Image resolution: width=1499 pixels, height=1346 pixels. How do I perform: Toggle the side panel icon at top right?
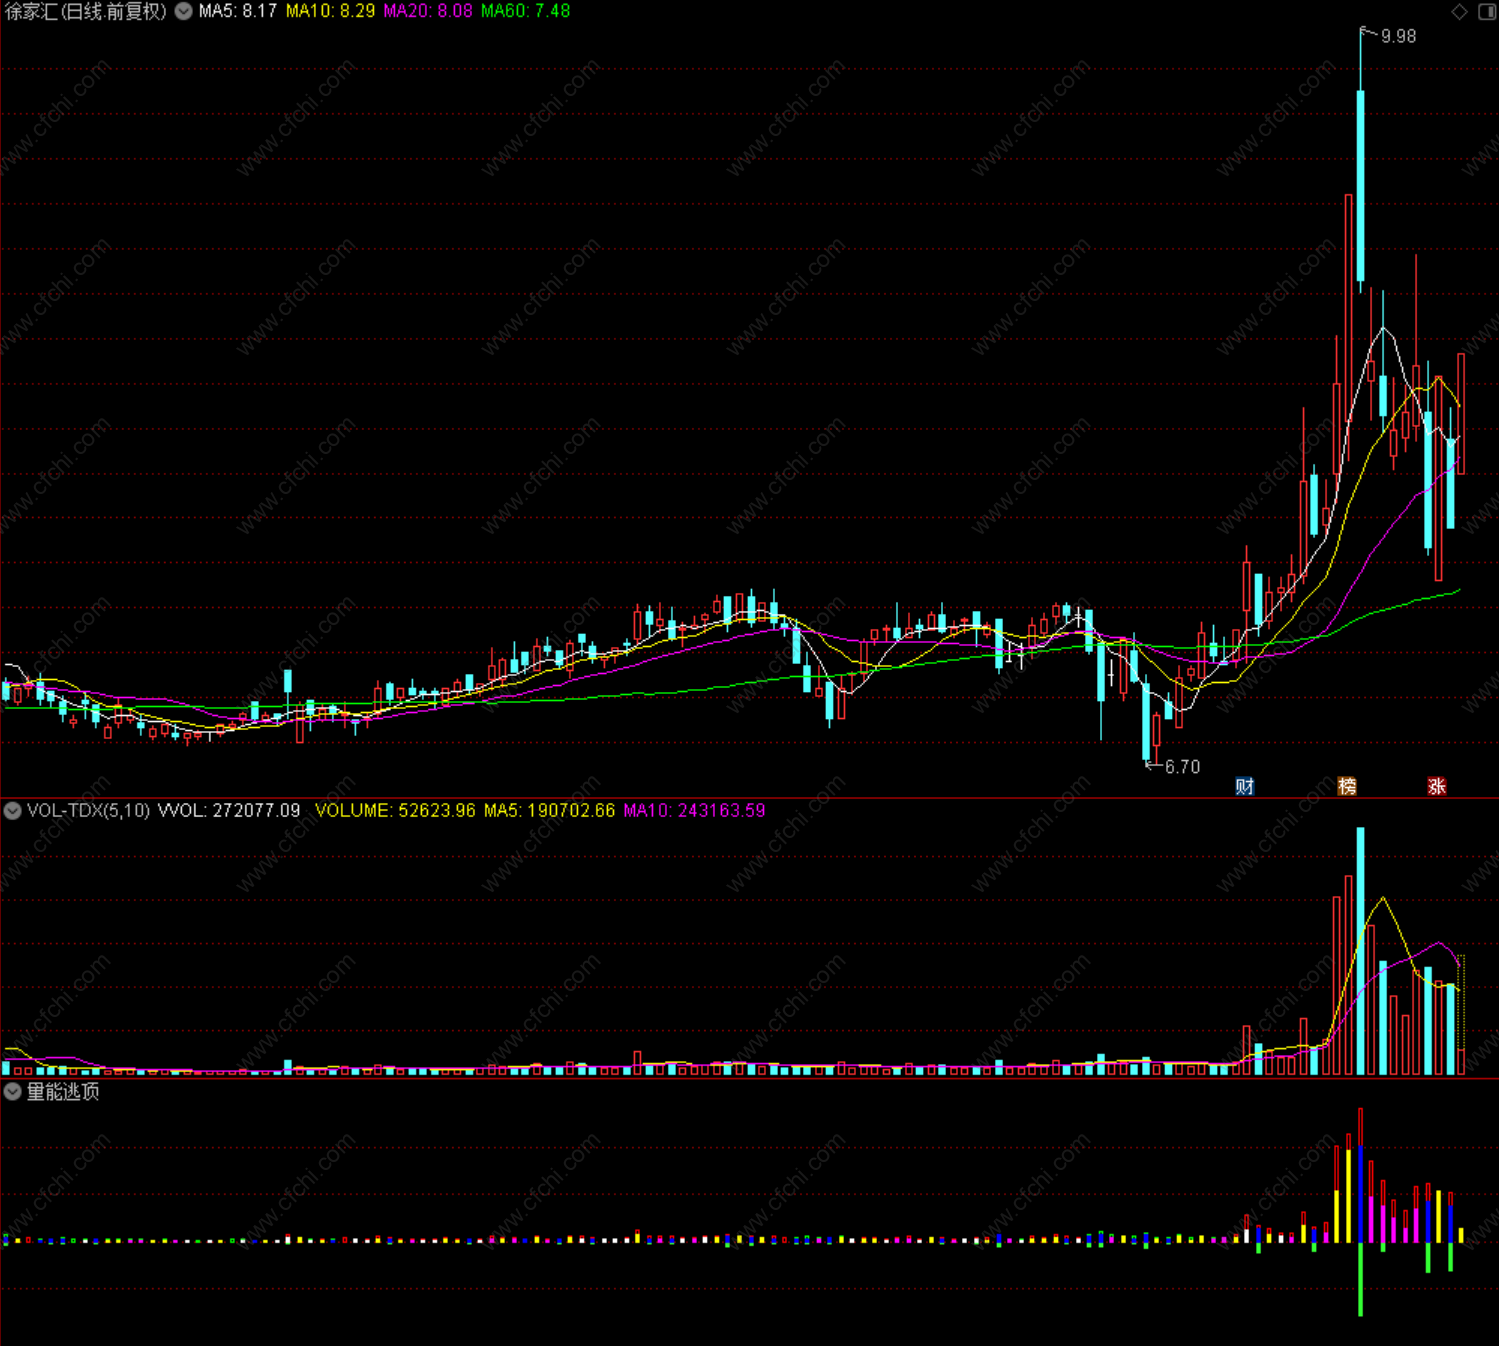[x=1487, y=12]
